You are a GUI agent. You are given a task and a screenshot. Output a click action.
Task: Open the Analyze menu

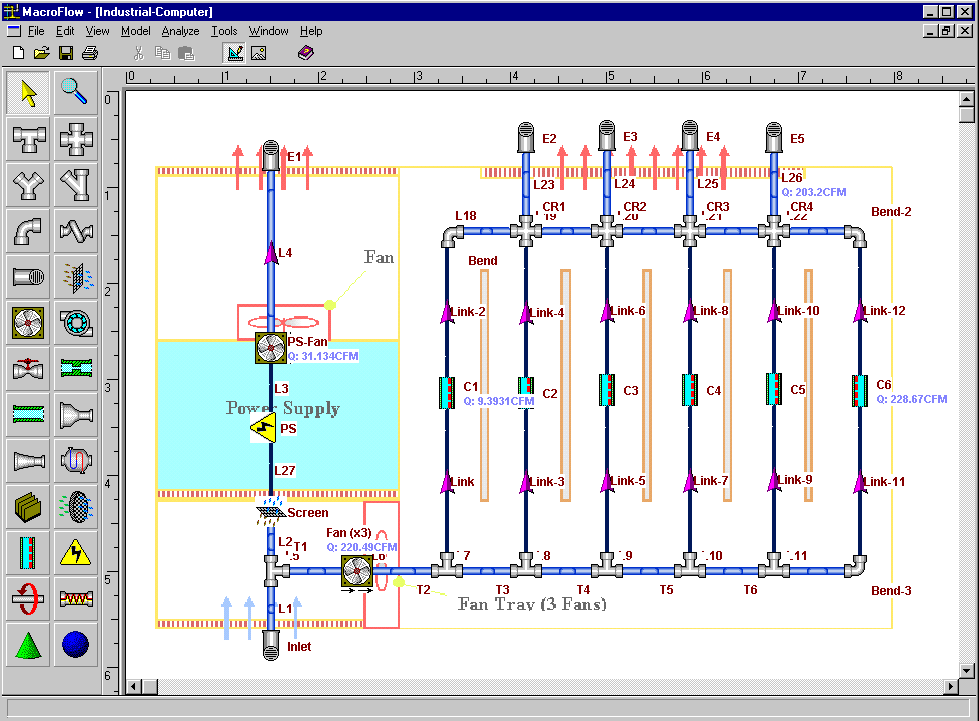[180, 31]
